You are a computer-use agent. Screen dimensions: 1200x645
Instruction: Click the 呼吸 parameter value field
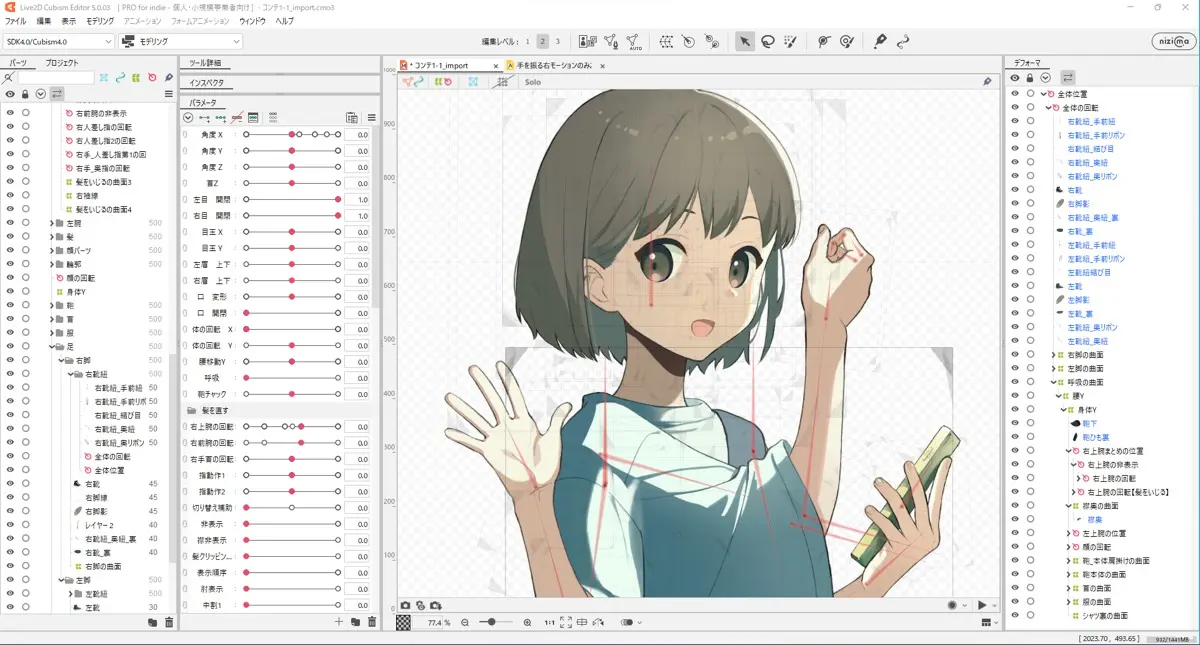[x=358, y=378]
